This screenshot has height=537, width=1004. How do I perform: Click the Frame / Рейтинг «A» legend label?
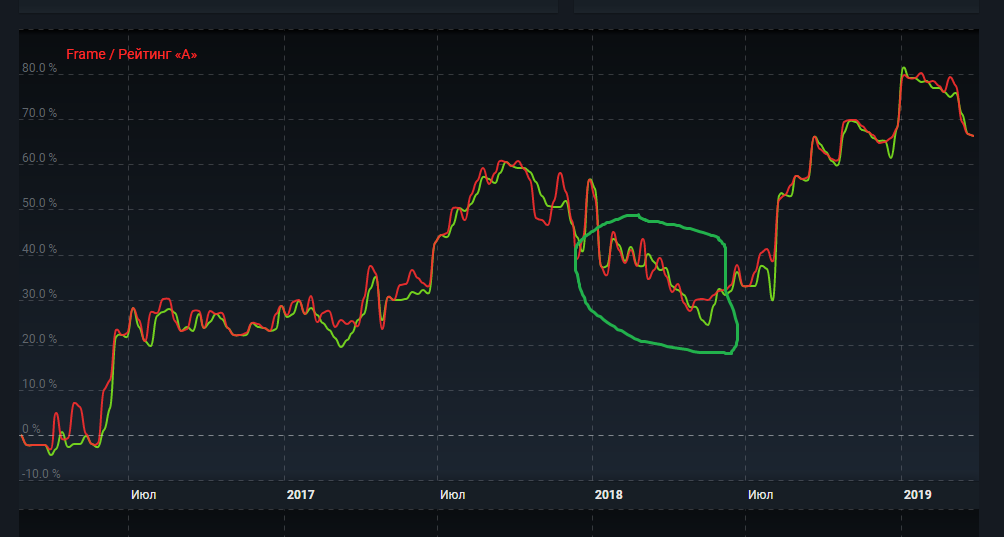click(x=131, y=54)
